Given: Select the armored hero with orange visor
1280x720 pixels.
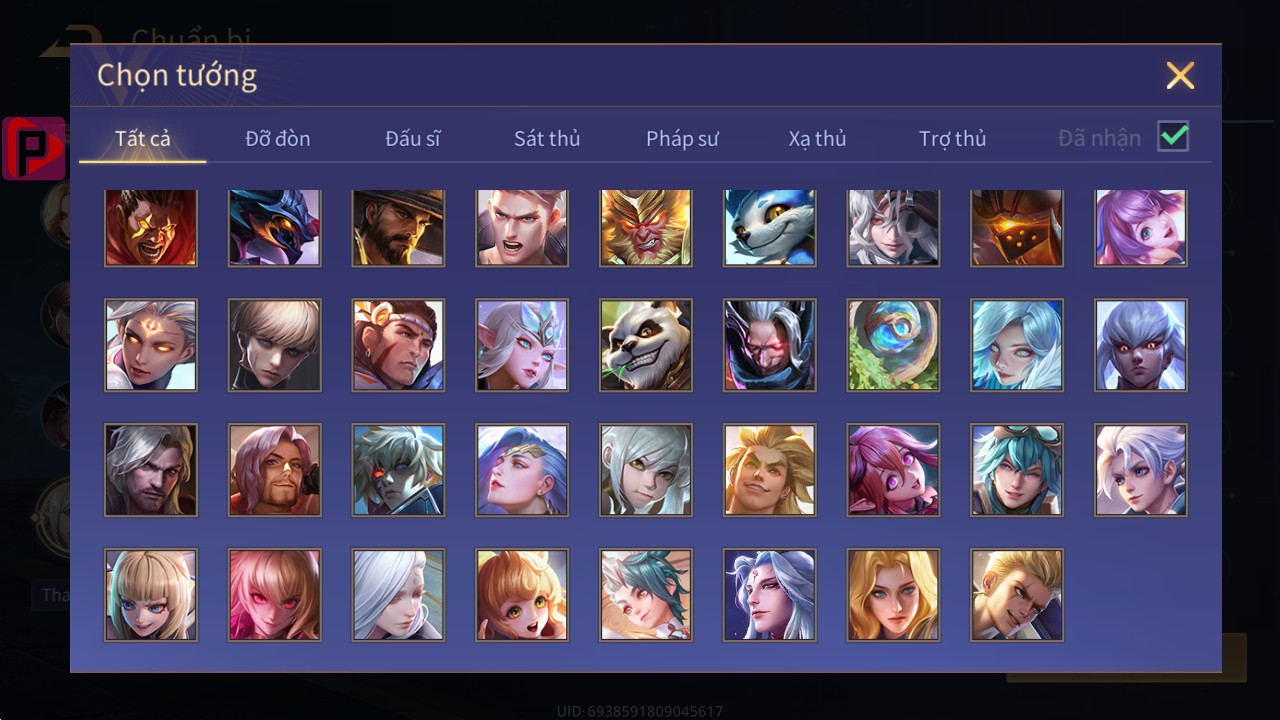Looking at the screenshot, I should [x=1017, y=228].
